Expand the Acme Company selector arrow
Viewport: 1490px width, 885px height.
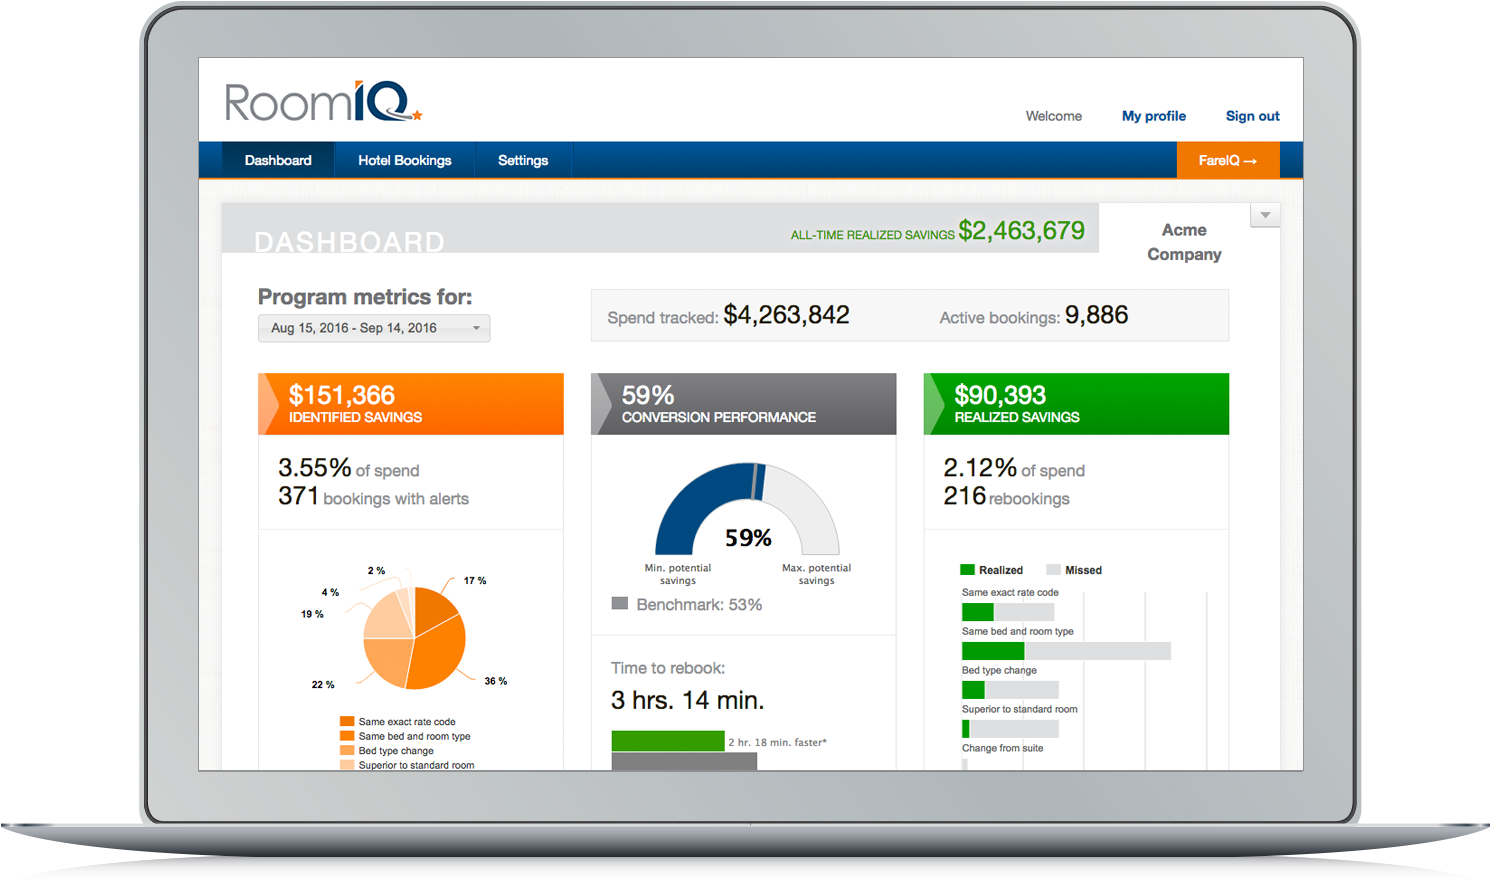coord(1265,215)
